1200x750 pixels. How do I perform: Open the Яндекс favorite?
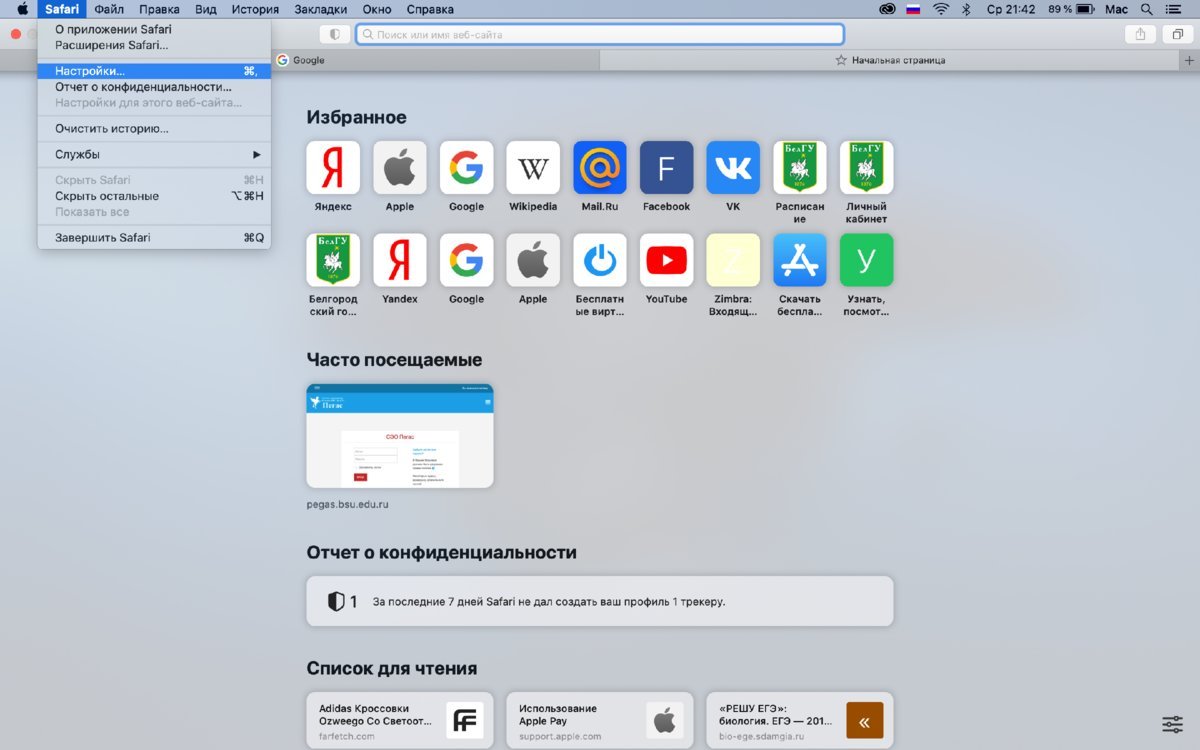(x=333, y=167)
